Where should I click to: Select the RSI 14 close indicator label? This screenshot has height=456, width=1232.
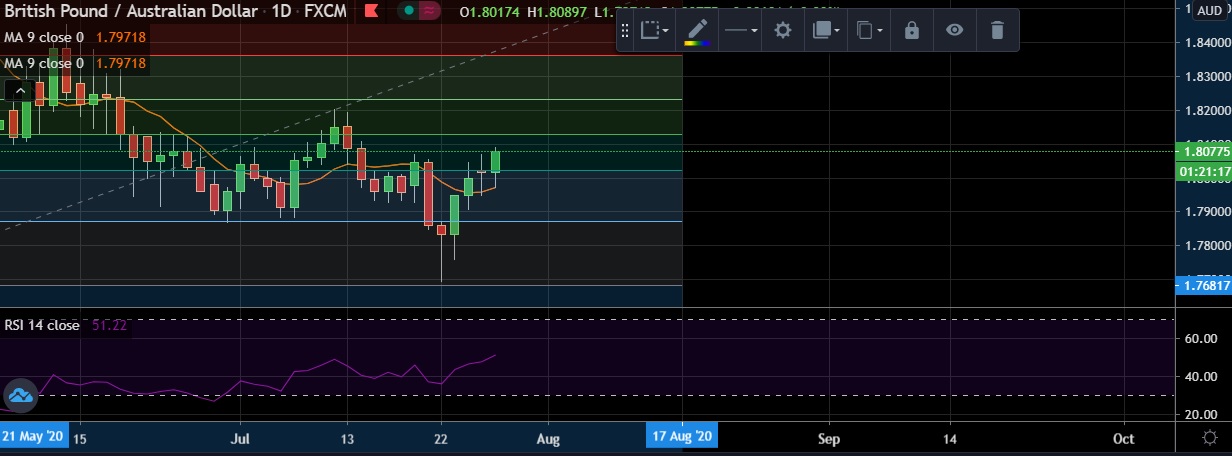[42, 325]
